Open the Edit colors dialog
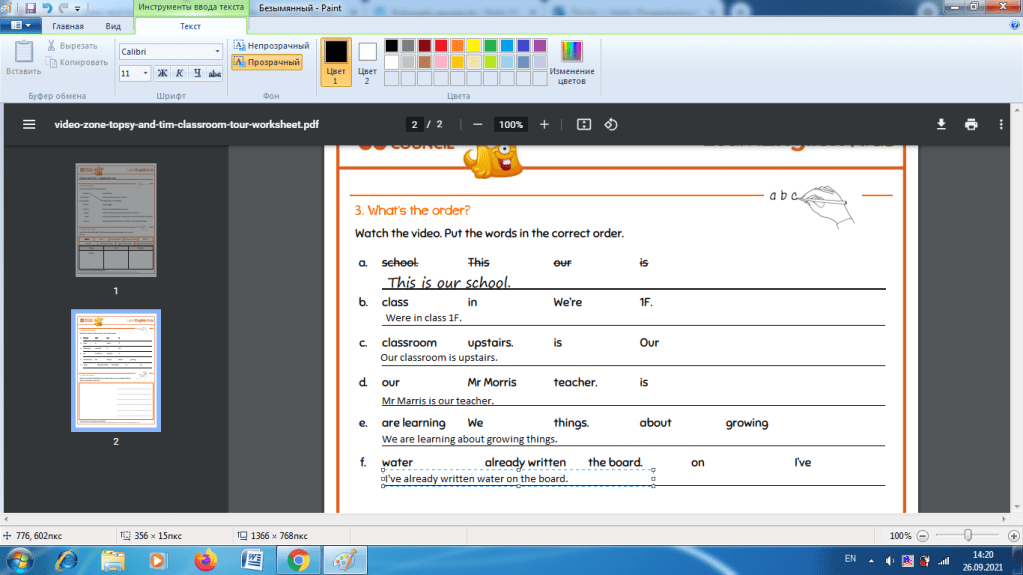Screen dimensions: 1023x575 coord(572,60)
